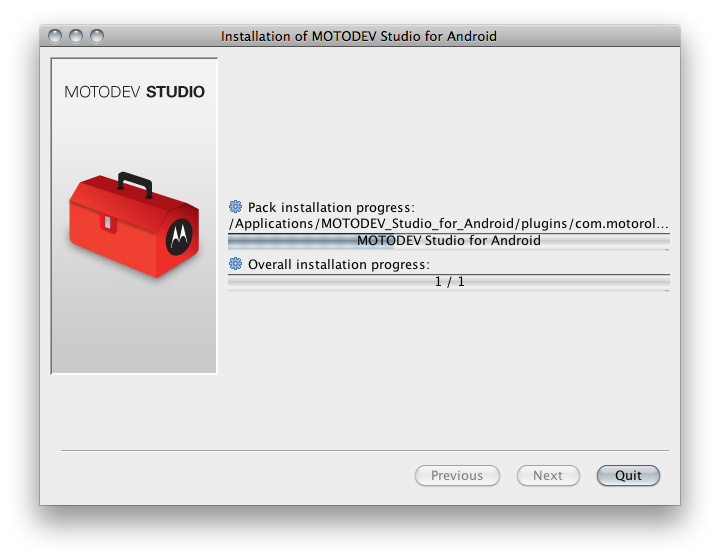Minimize the installer window
Viewport: 720px width, 560px height.
coord(76,36)
